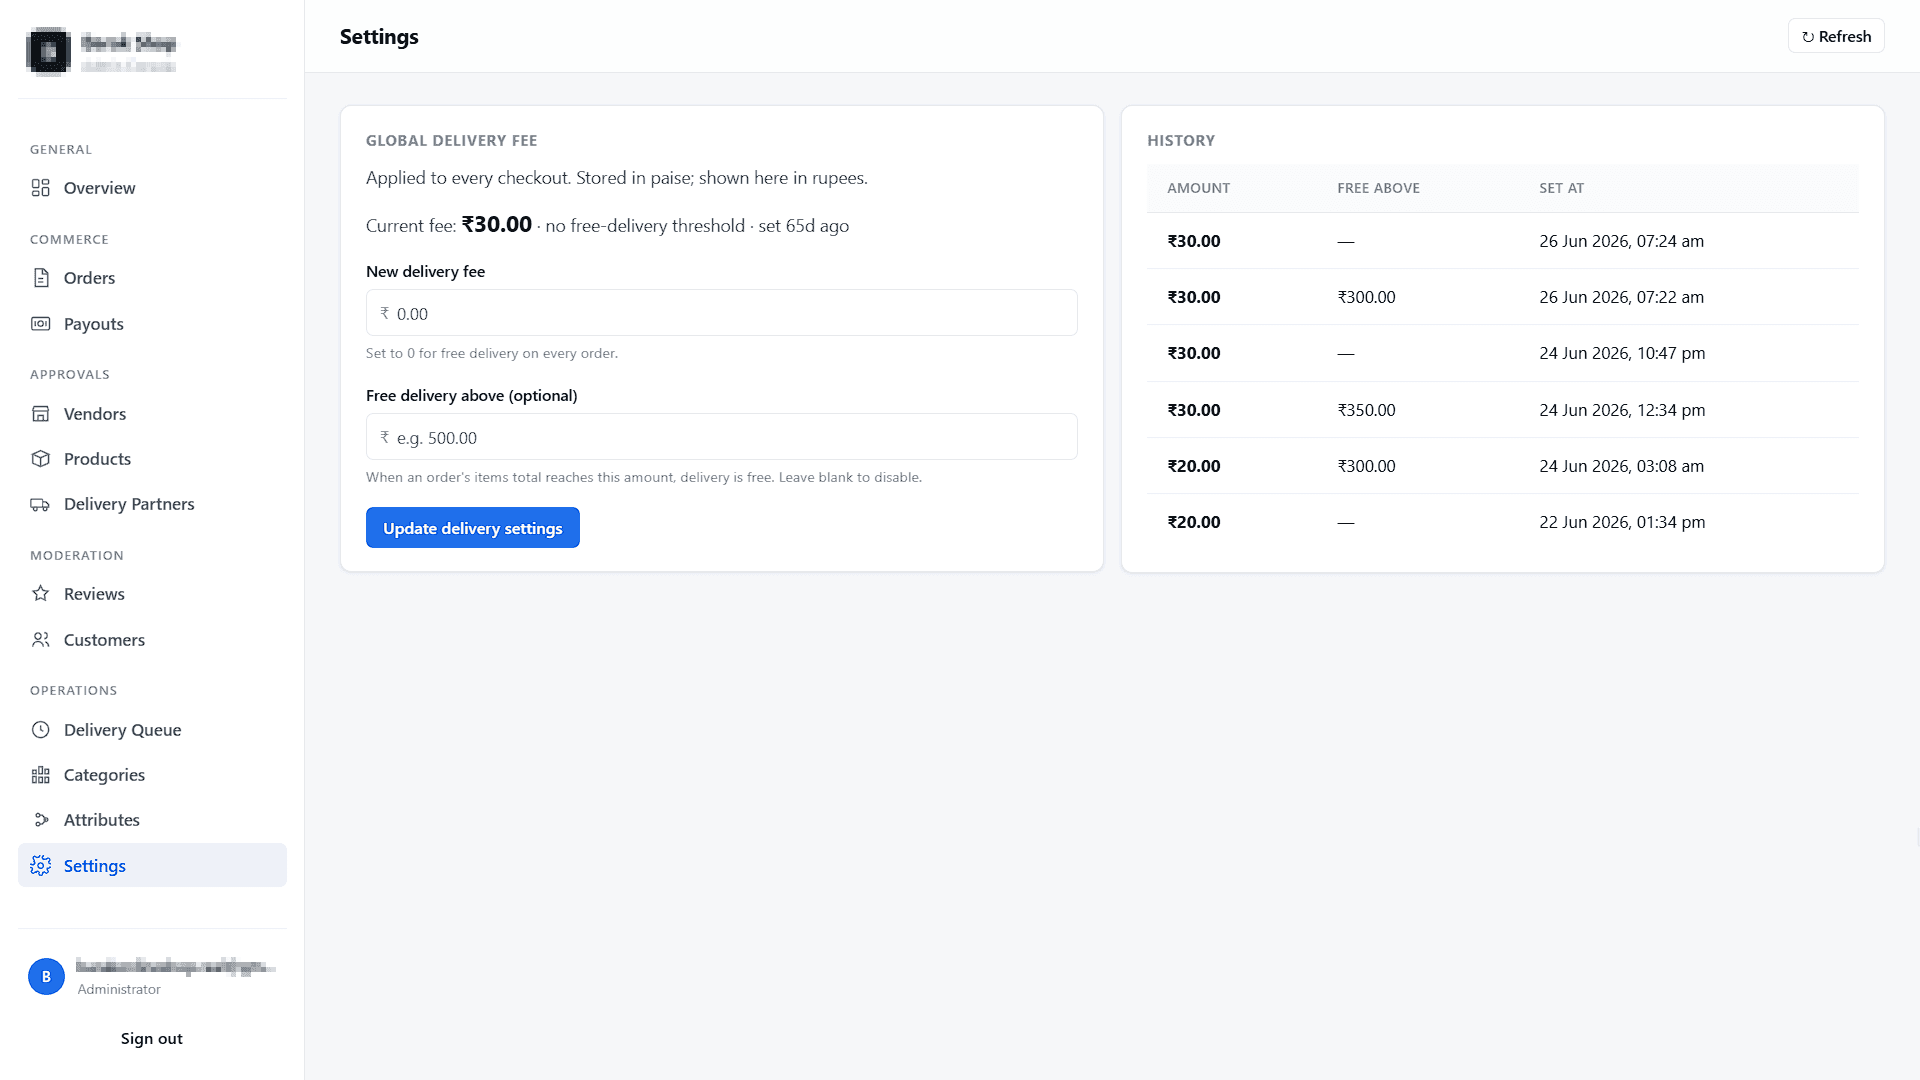This screenshot has width=1920, height=1080.
Task: Navigate to Vendors approvals
Action: pos(152,414)
